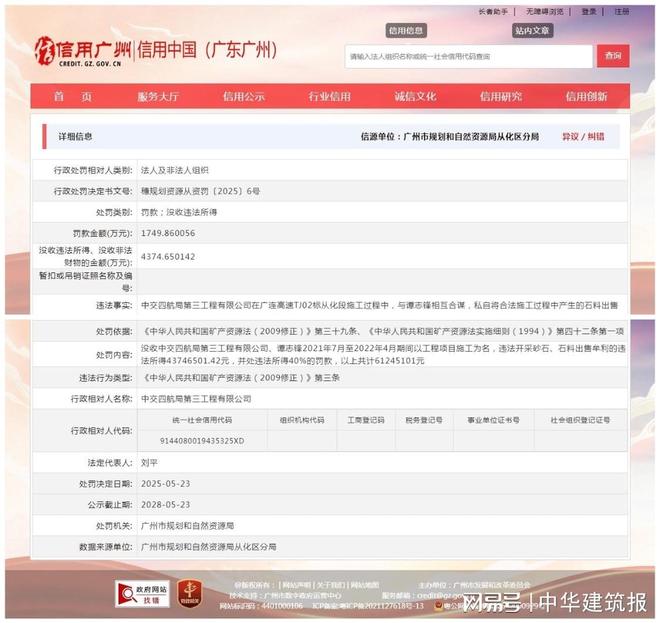Click the 长者助手 link

coord(493,12)
